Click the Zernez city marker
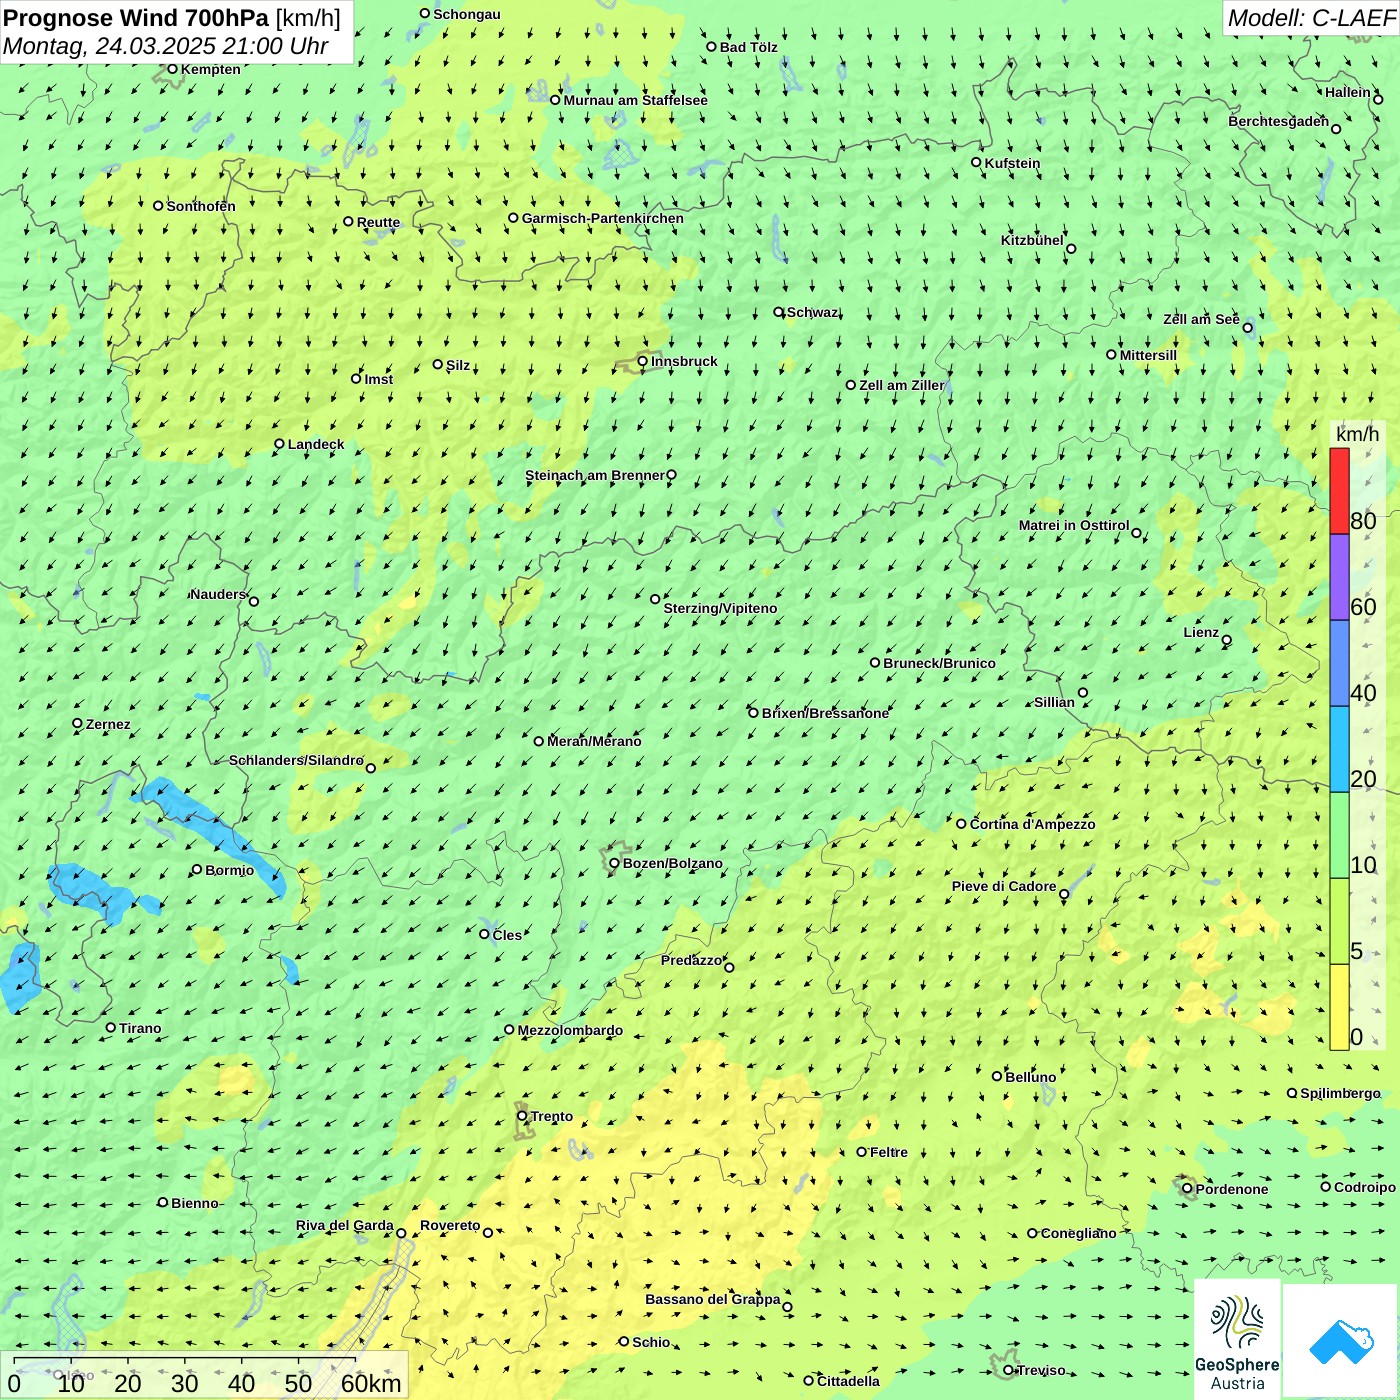 [x=78, y=723]
